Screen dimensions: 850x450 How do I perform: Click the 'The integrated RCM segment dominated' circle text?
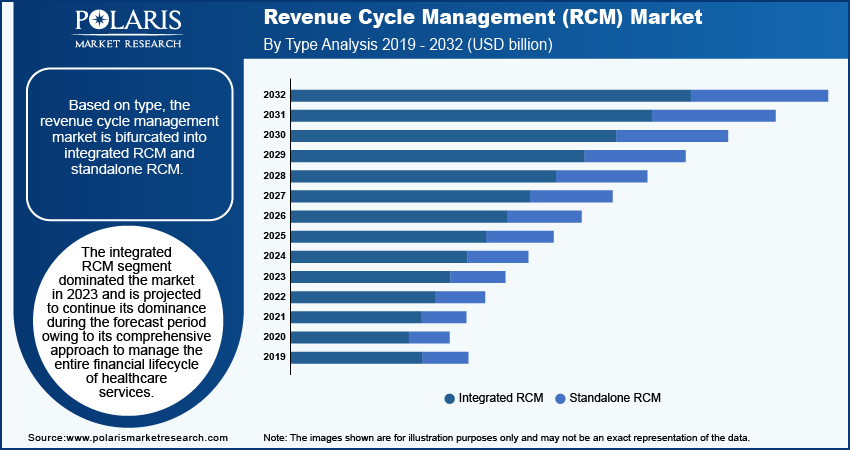tap(129, 323)
